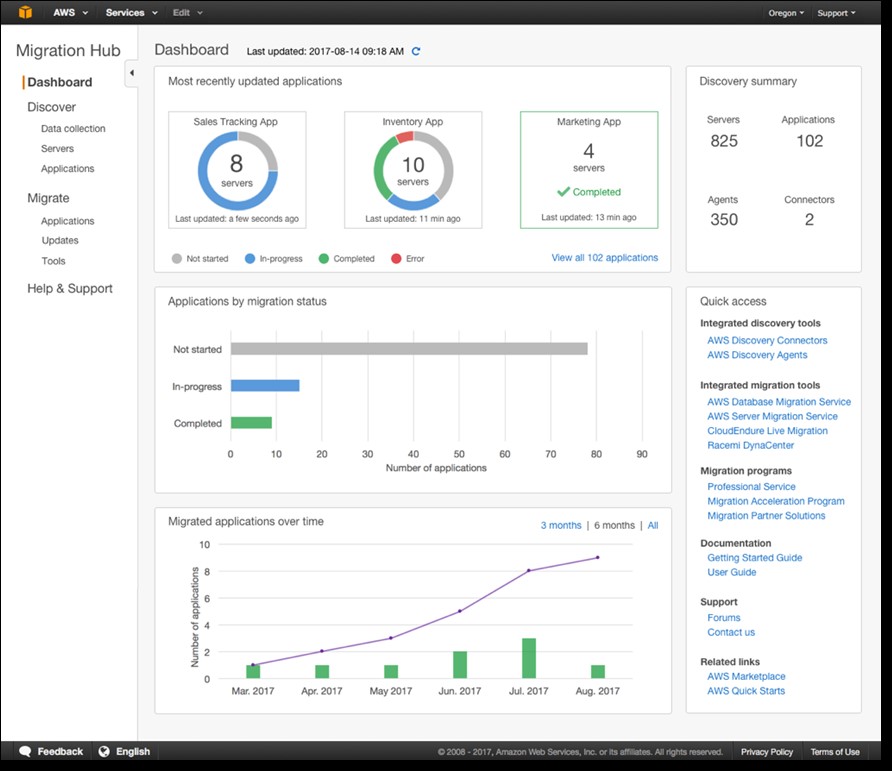Click the AWS cube logo icon
Viewport: 892px width, 771px height.
click(24, 13)
